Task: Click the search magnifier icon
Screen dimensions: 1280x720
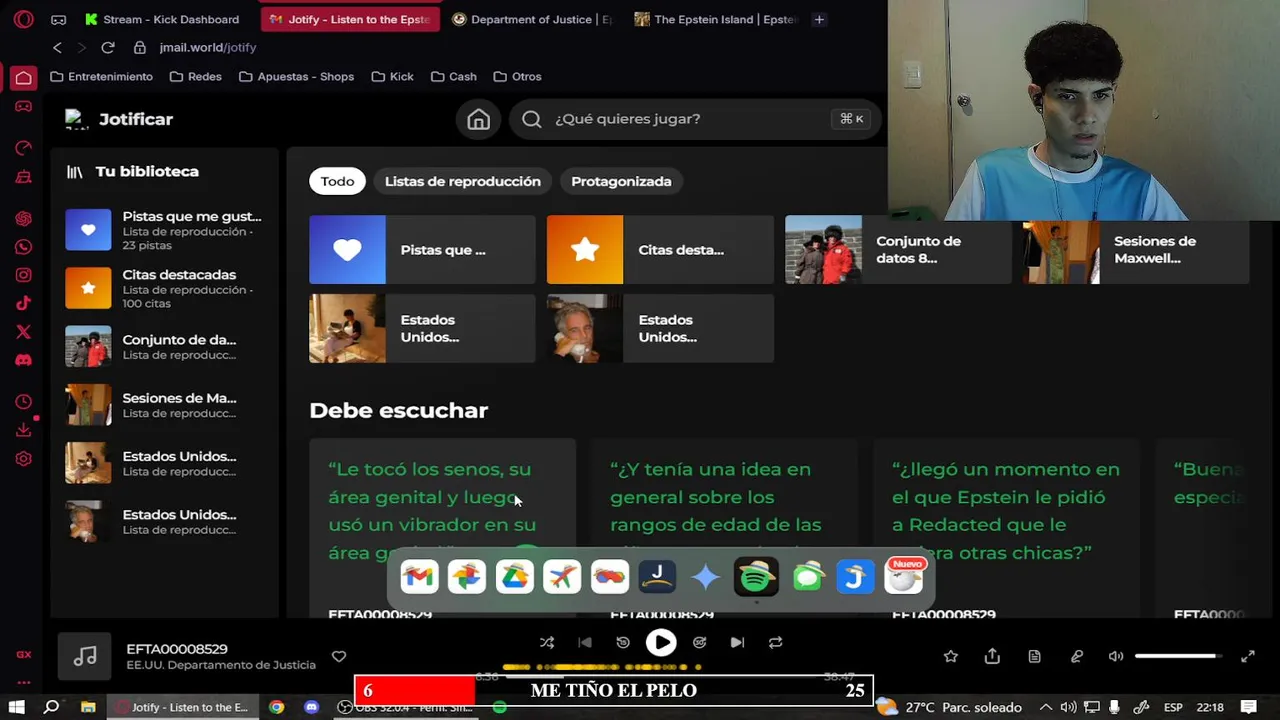Action: pyautogui.click(x=531, y=119)
